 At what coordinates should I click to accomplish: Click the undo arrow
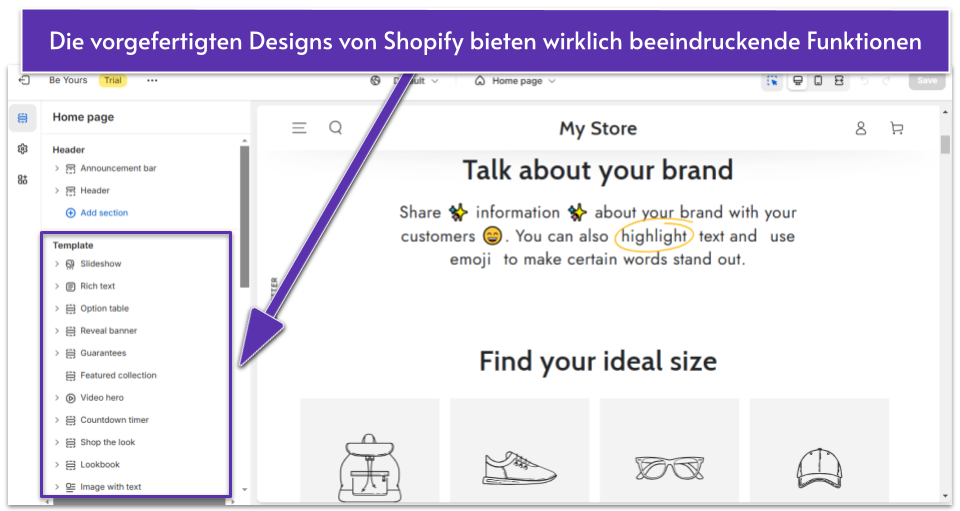coord(864,81)
